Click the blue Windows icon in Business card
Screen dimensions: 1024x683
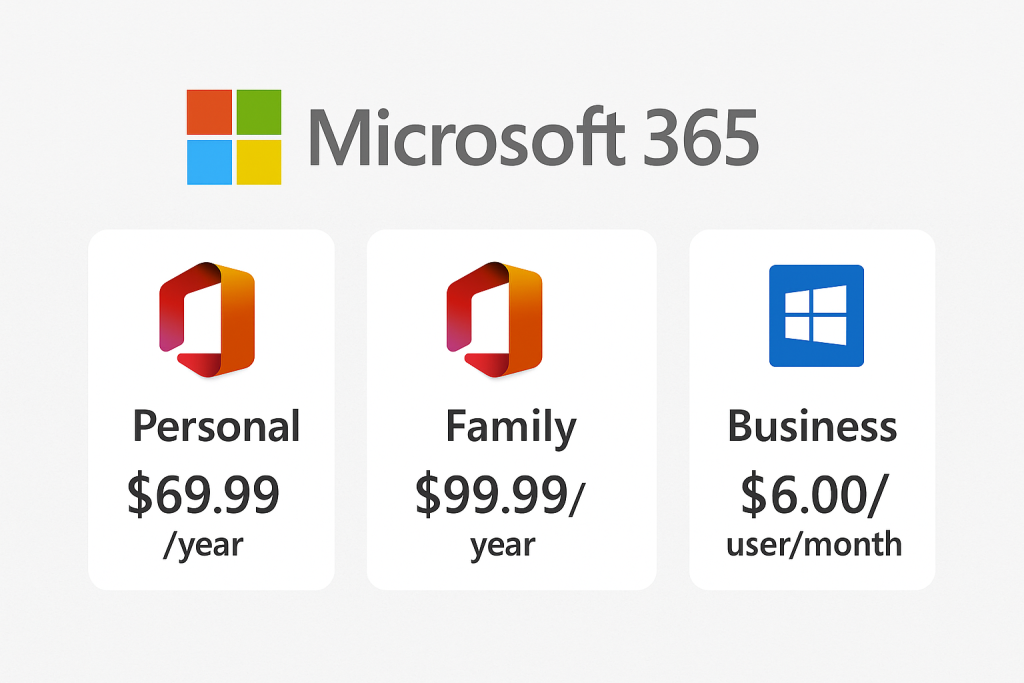click(x=815, y=315)
